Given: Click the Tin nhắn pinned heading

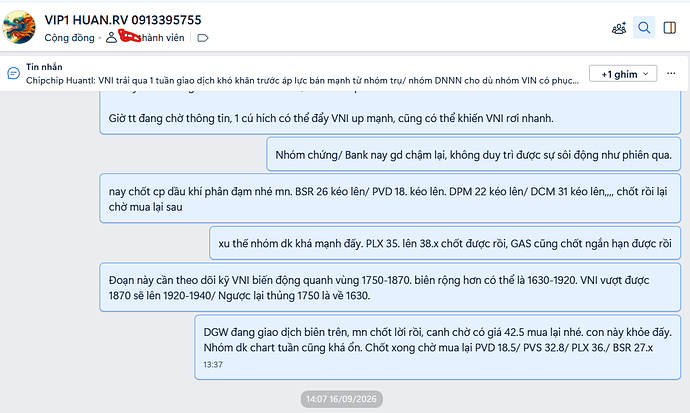Looking at the screenshot, I should point(44,67).
